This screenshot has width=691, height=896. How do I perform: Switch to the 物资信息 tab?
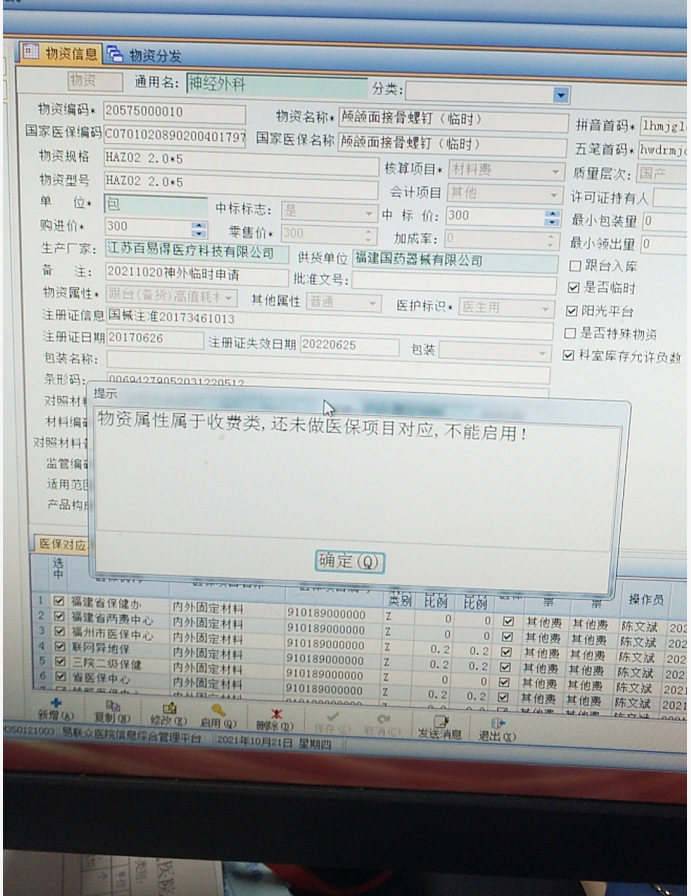(x=60, y=53)
